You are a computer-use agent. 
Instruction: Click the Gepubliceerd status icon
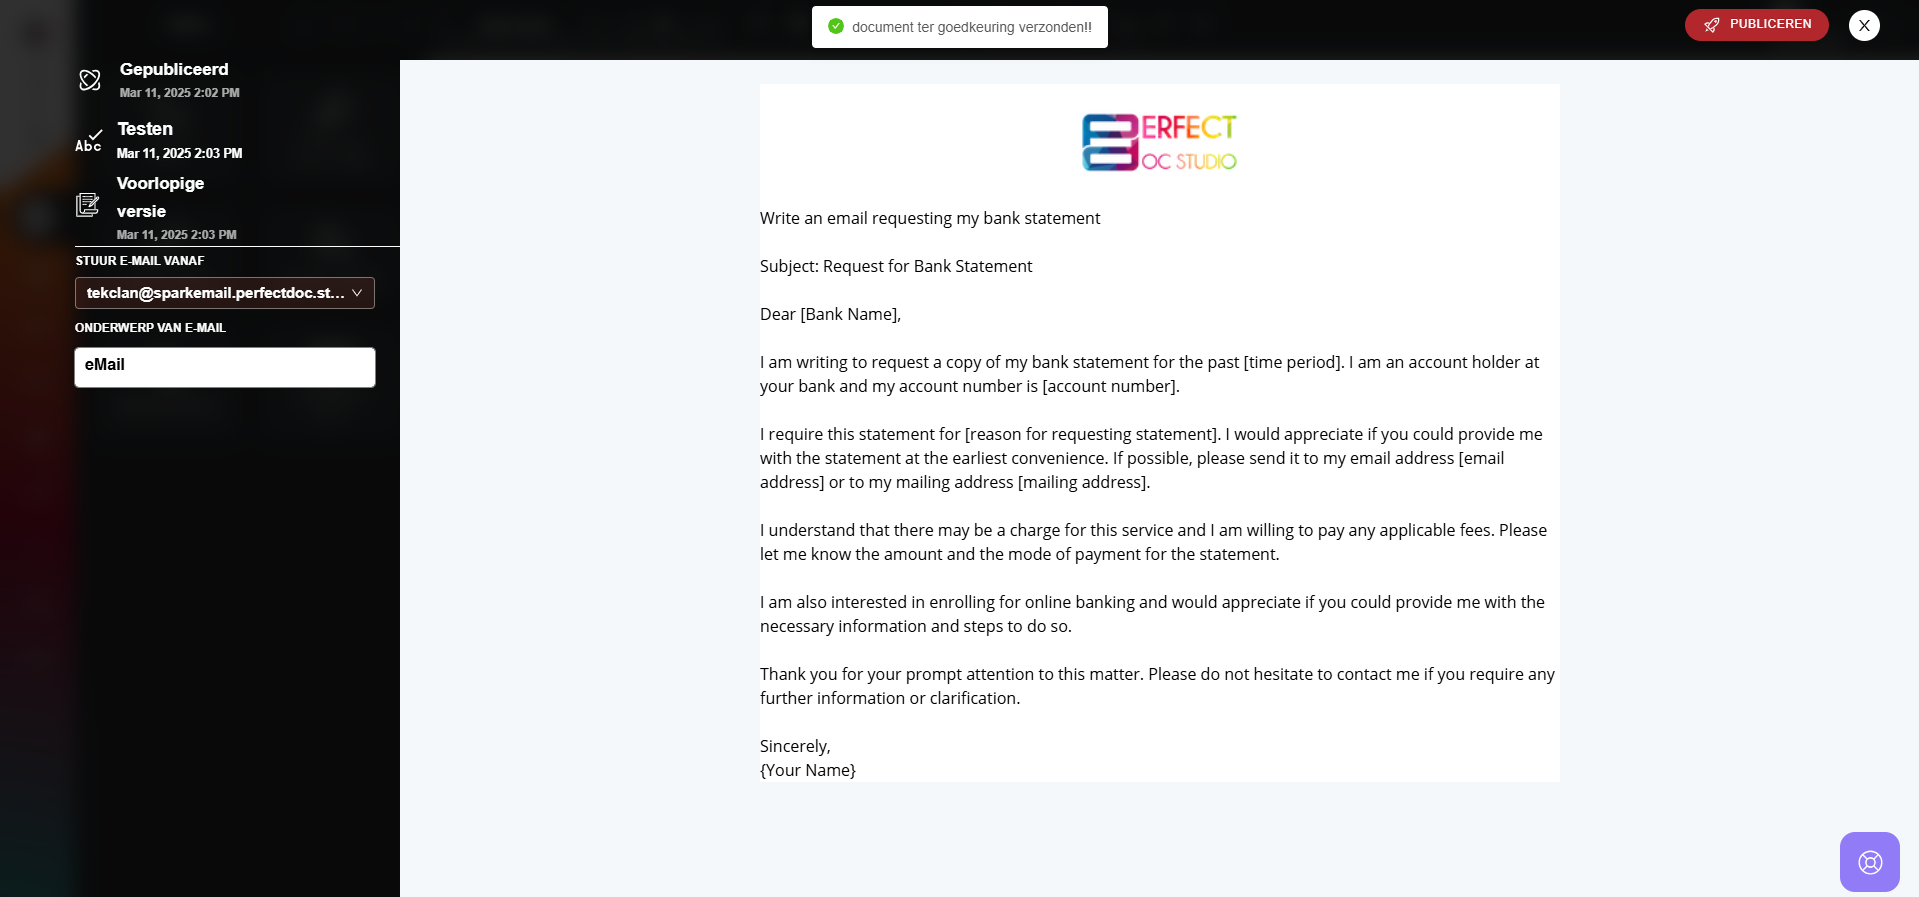pyautogui.click(x=90, y=80)
